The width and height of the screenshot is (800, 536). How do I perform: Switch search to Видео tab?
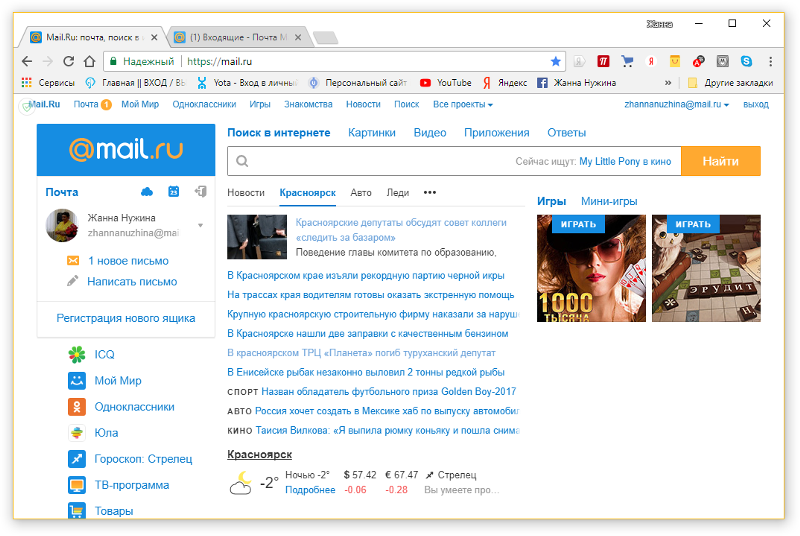430,133
